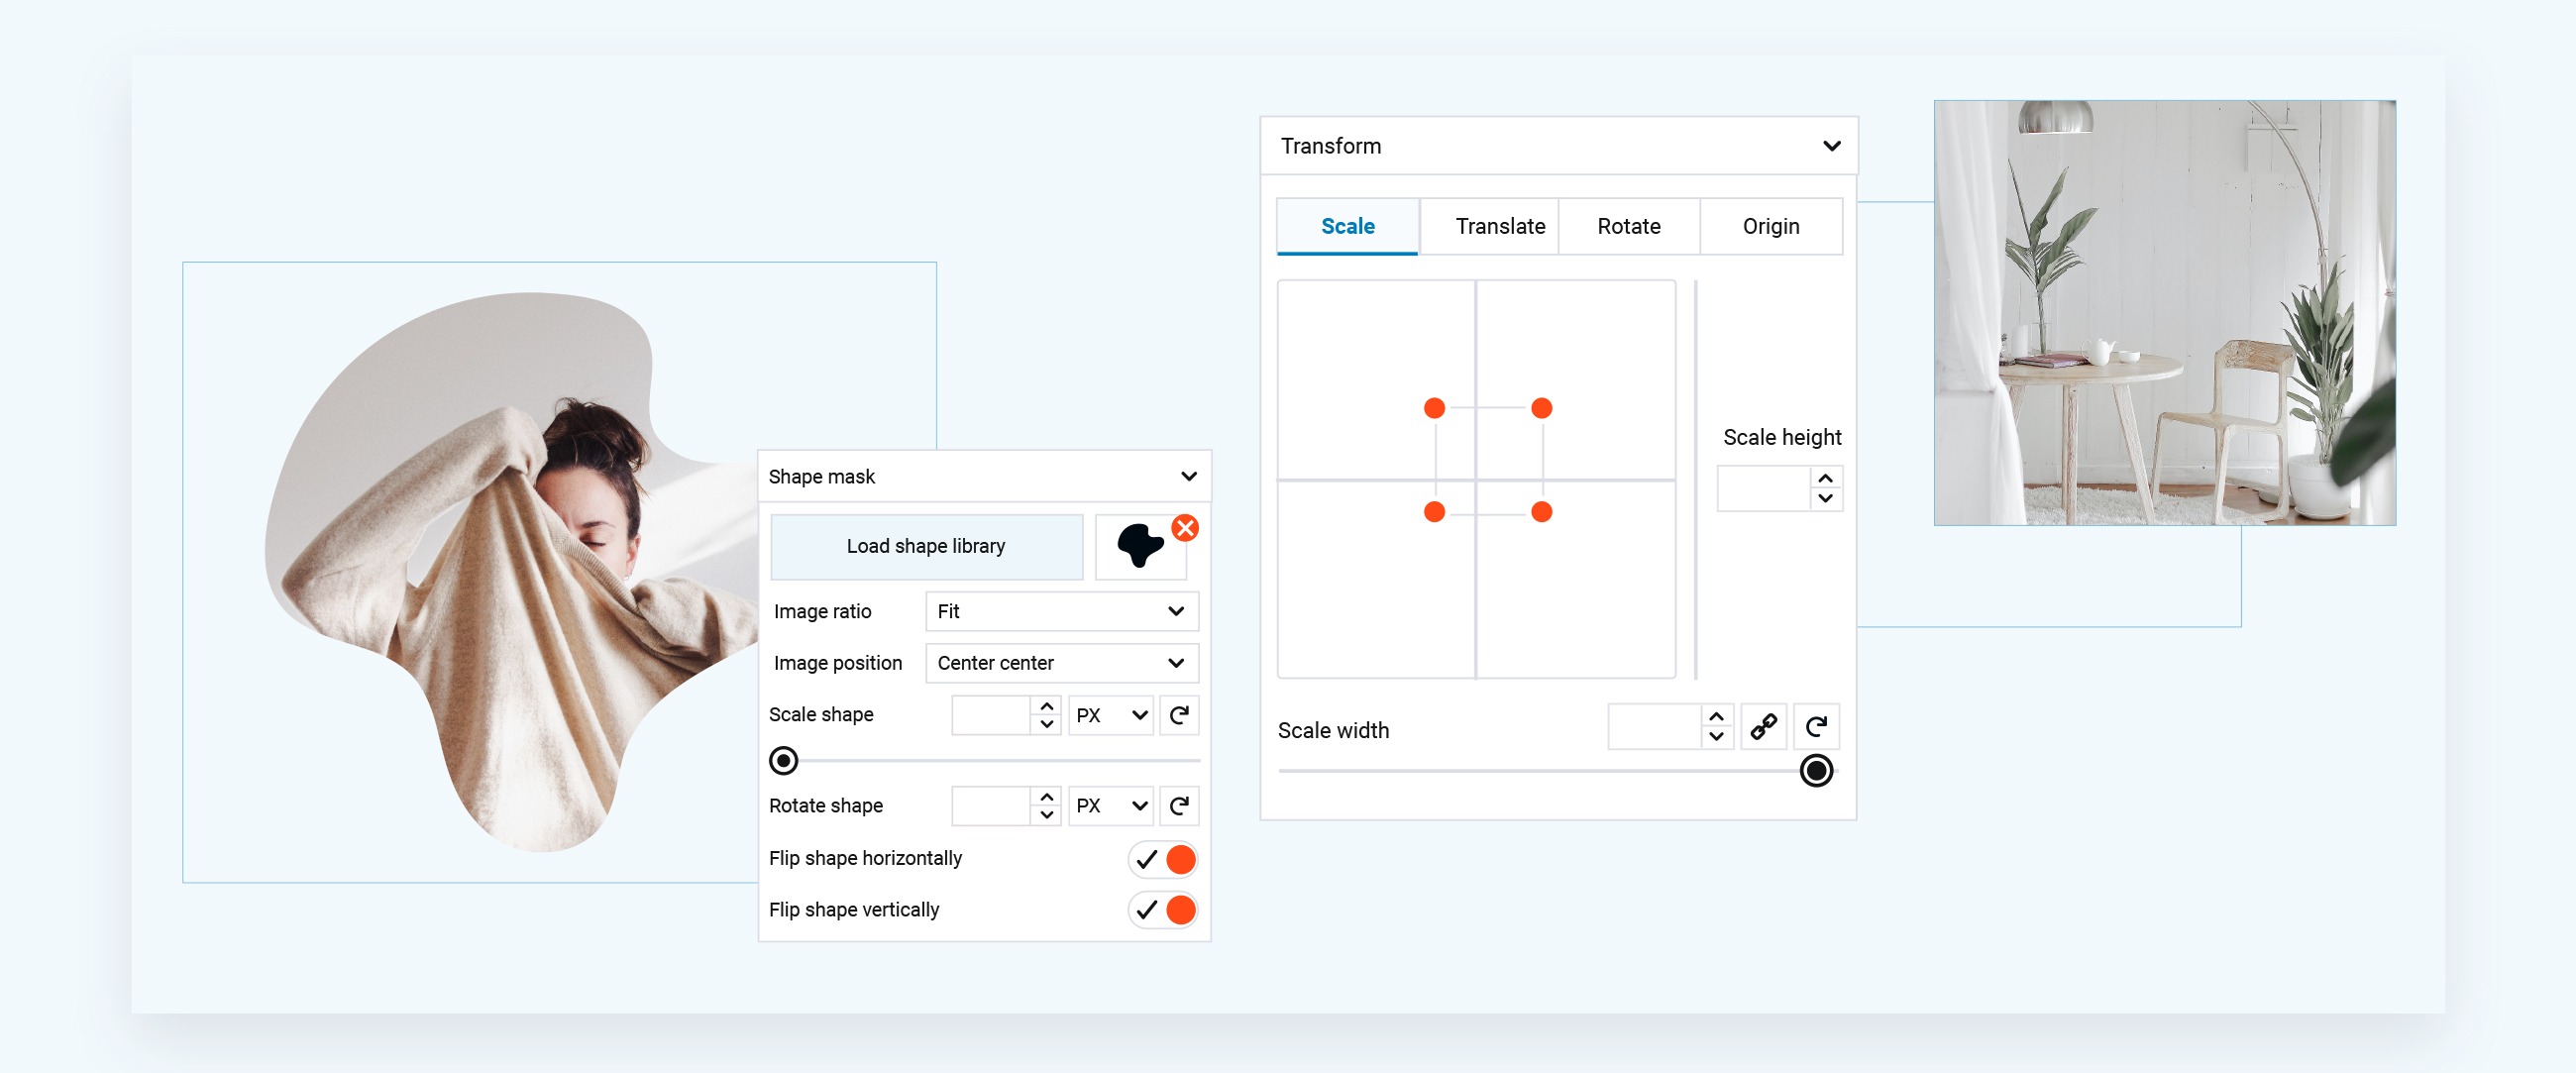The height and width of the screenshot is (1073, 2576).
Task: Toggle Flip shape horizontally switch
Action: [1163, 859]
